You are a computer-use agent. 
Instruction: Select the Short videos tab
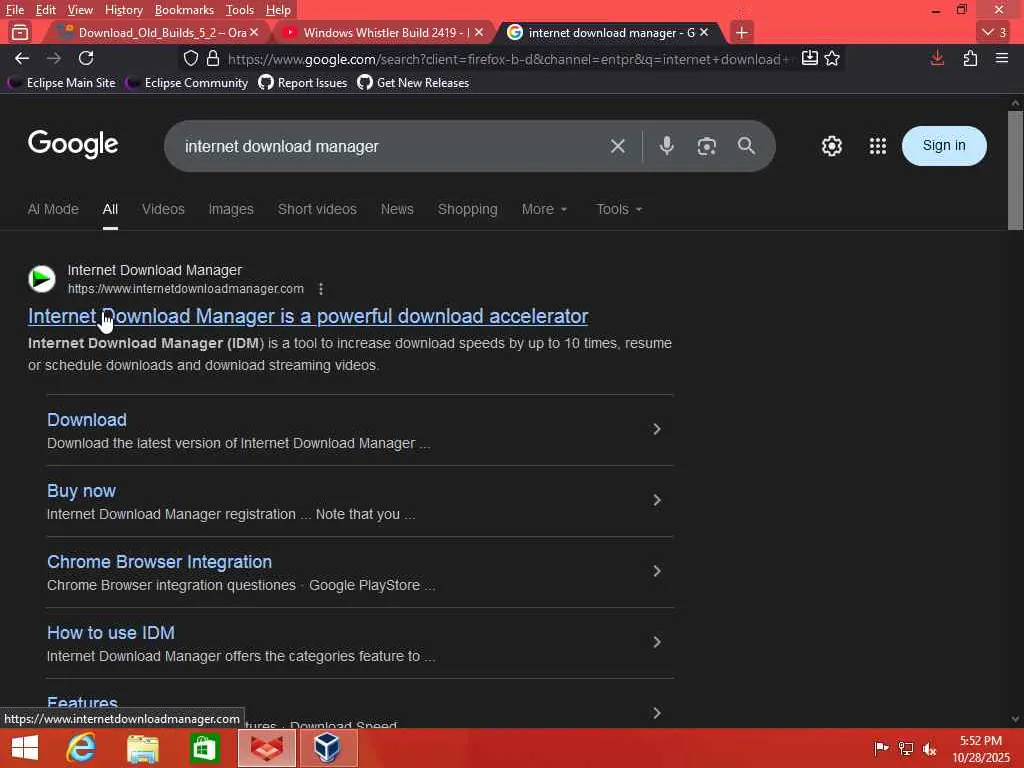pyautogui.click(x=317, y=209)
